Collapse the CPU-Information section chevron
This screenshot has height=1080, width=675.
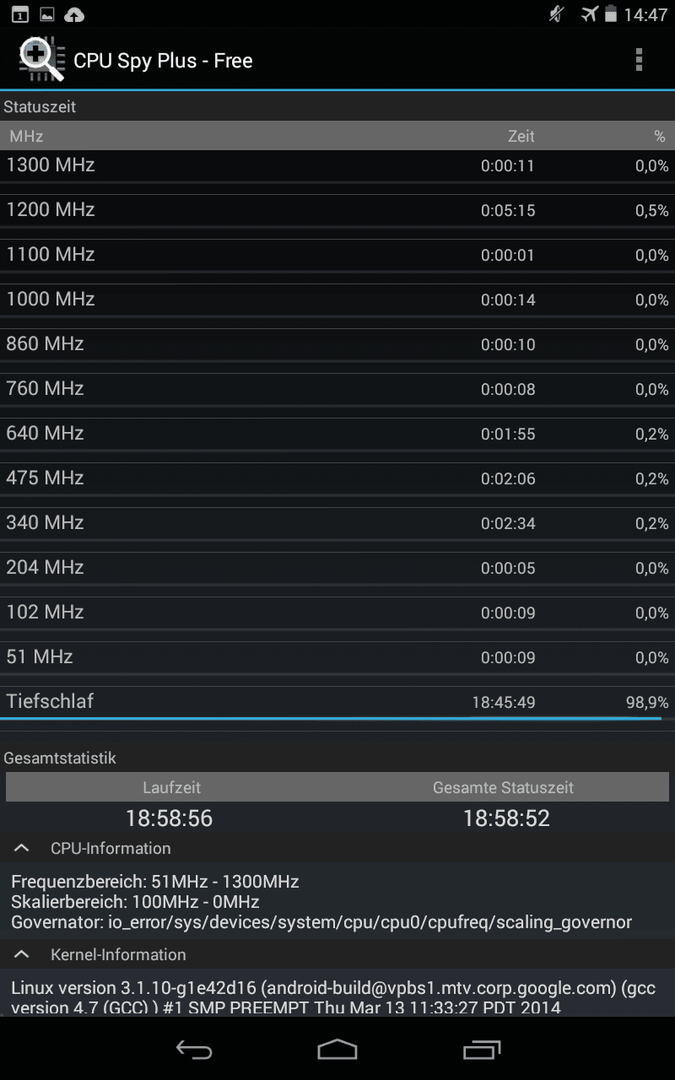(x=22, y=848)
